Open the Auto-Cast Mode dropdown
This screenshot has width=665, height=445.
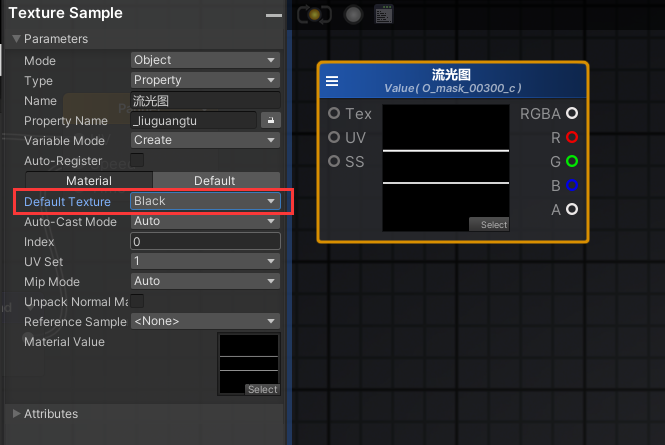pyautogui.click(x=205, y=221)
